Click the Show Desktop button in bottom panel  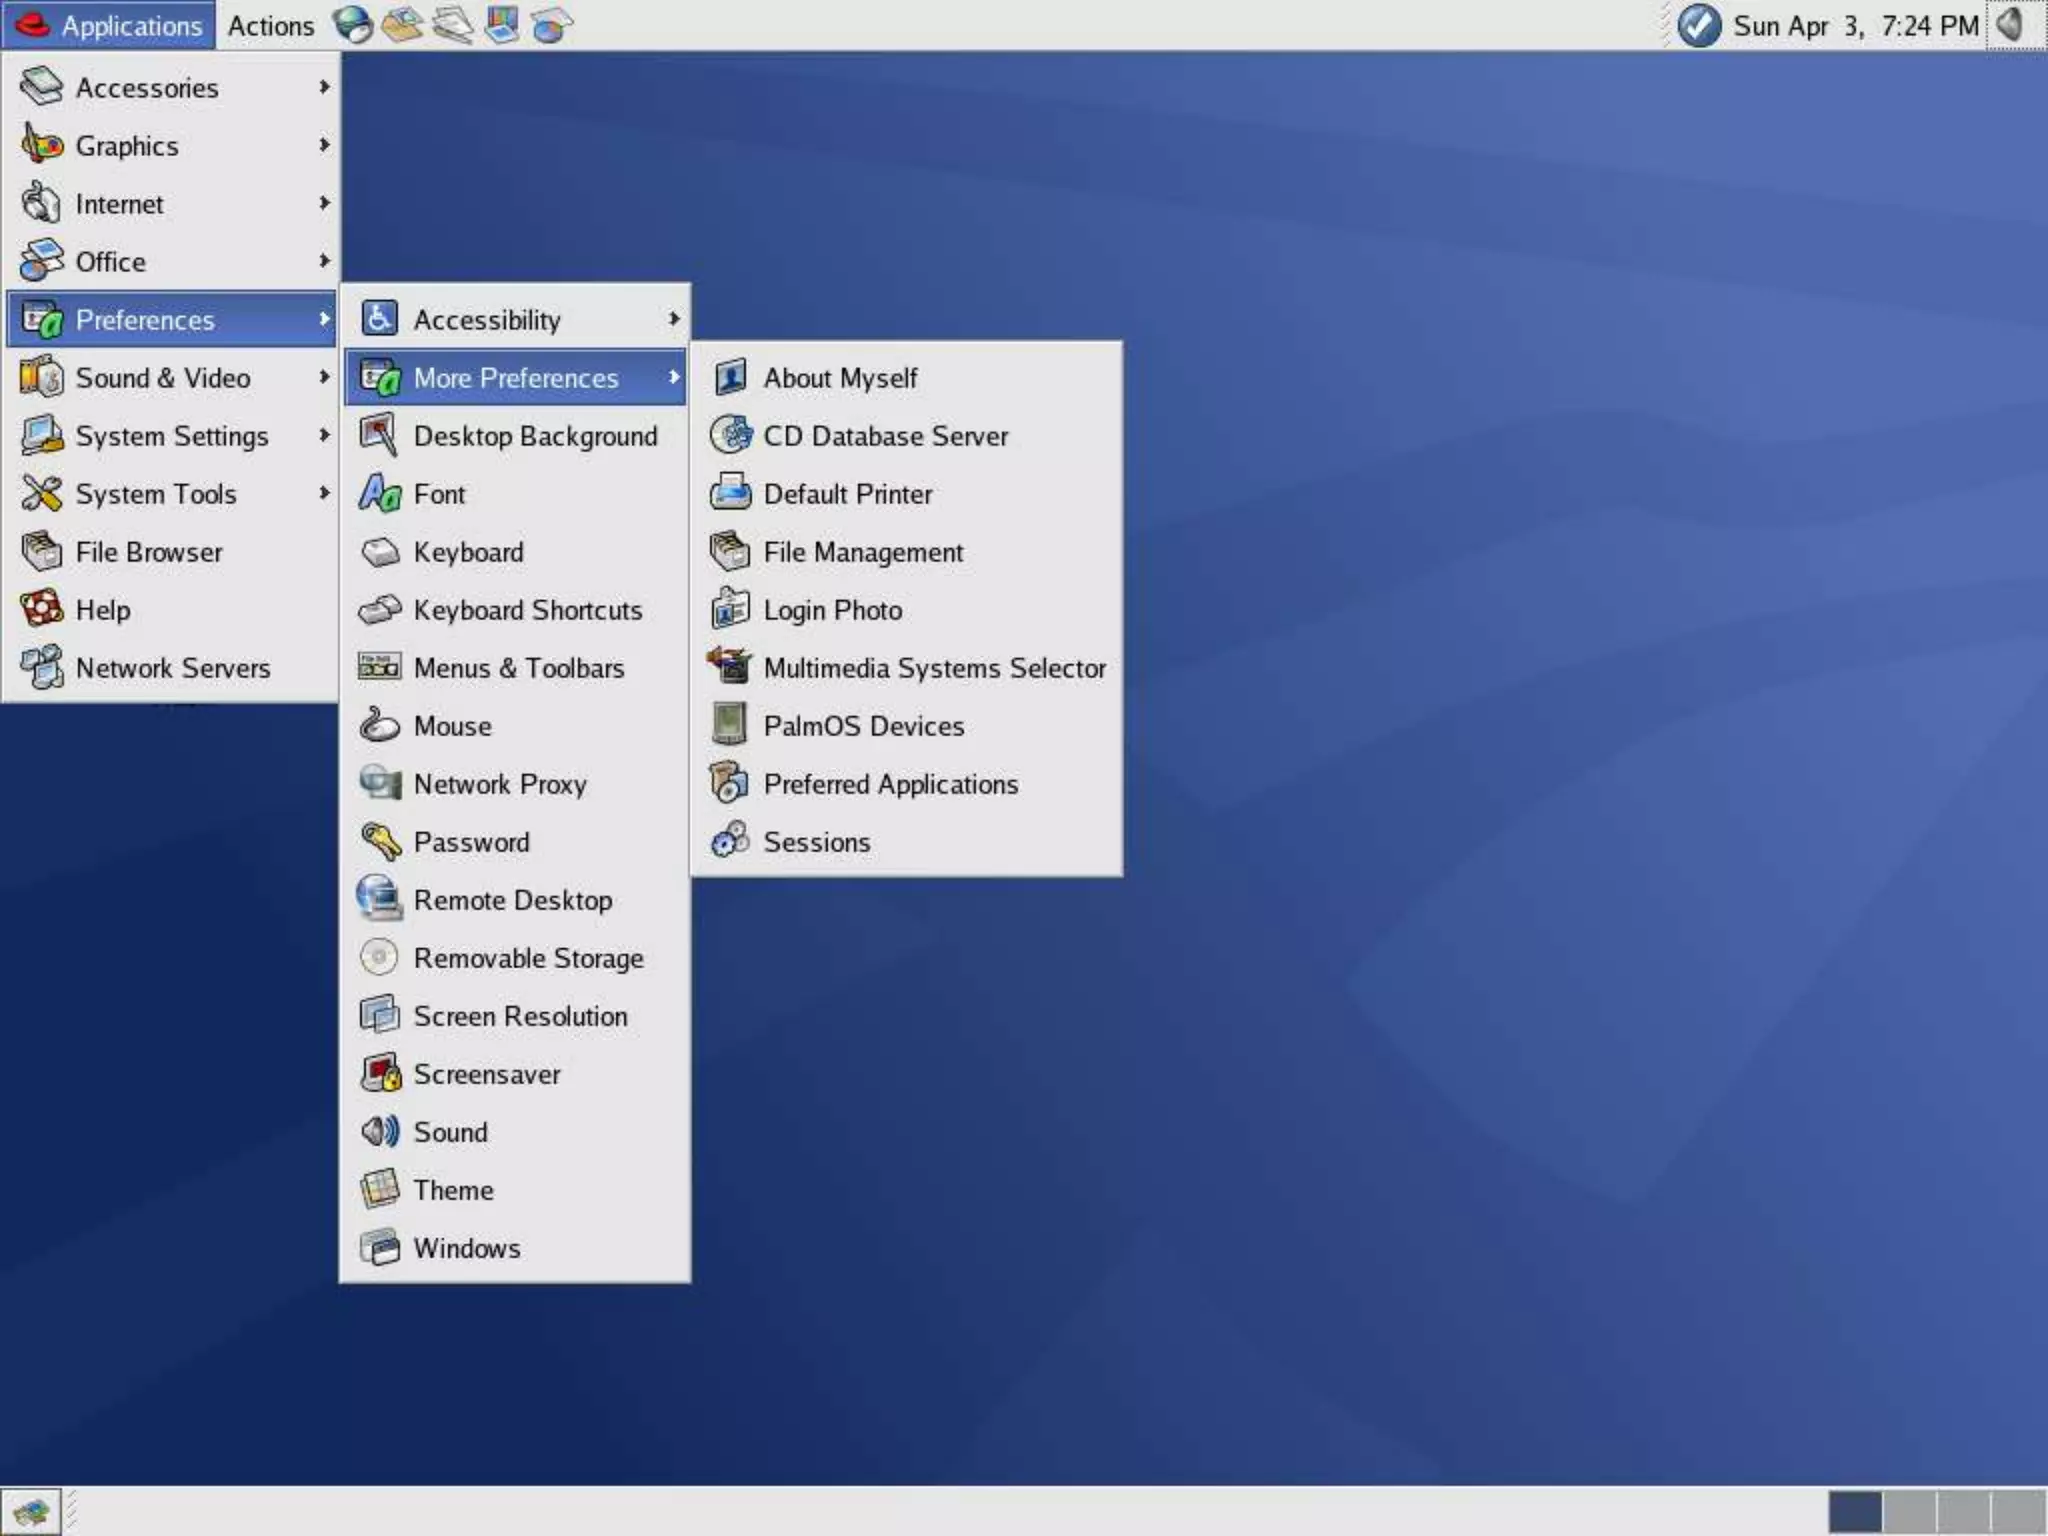(x=30, y=1511)
